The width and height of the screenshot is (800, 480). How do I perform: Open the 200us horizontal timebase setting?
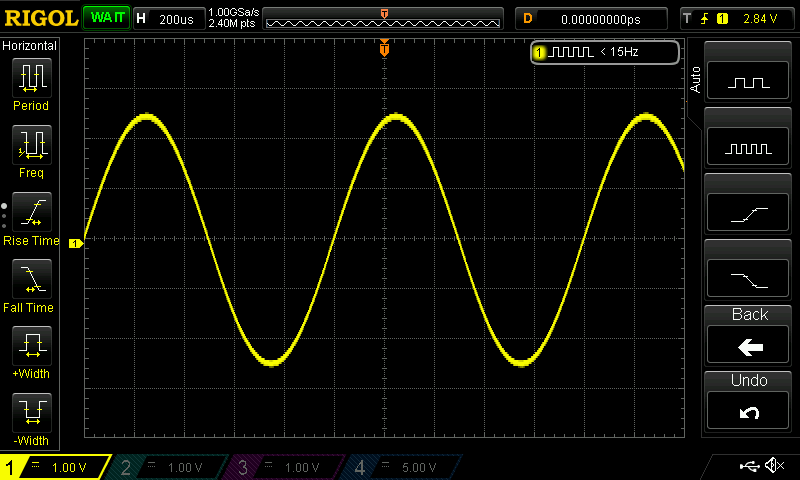coord(168,18)
